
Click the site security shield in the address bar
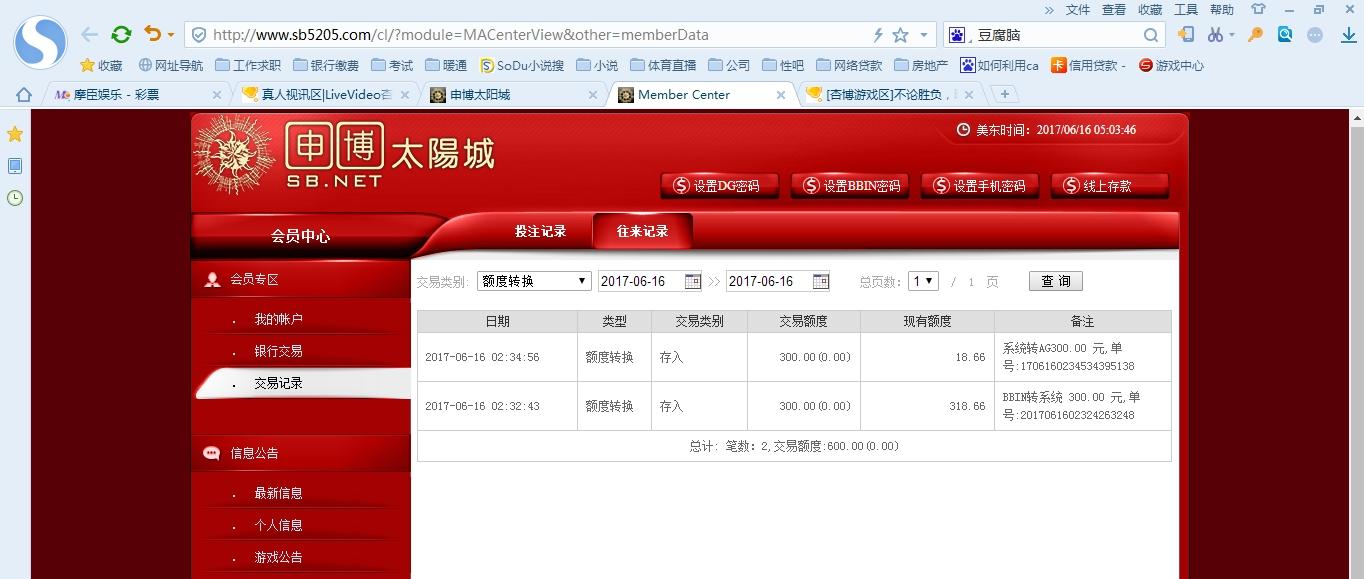(x=199, y=35)
